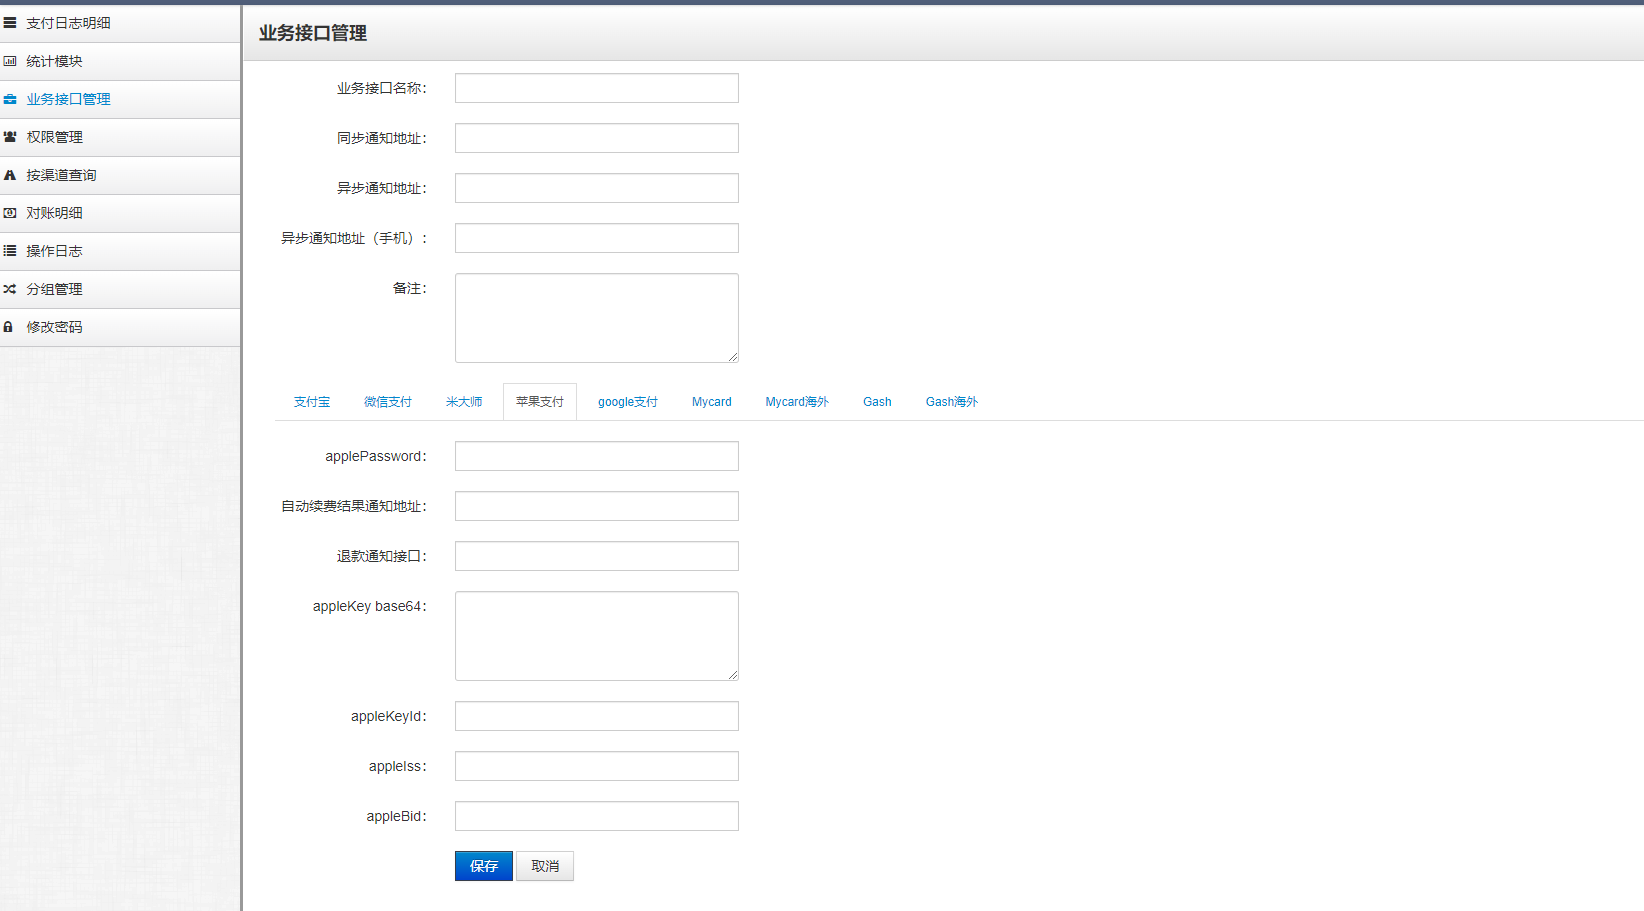Image resolution: width=1644 pixels, height=911 pixels.
Task: Focus the 异步通知地址（手机） input field
Action: [597, 238]
